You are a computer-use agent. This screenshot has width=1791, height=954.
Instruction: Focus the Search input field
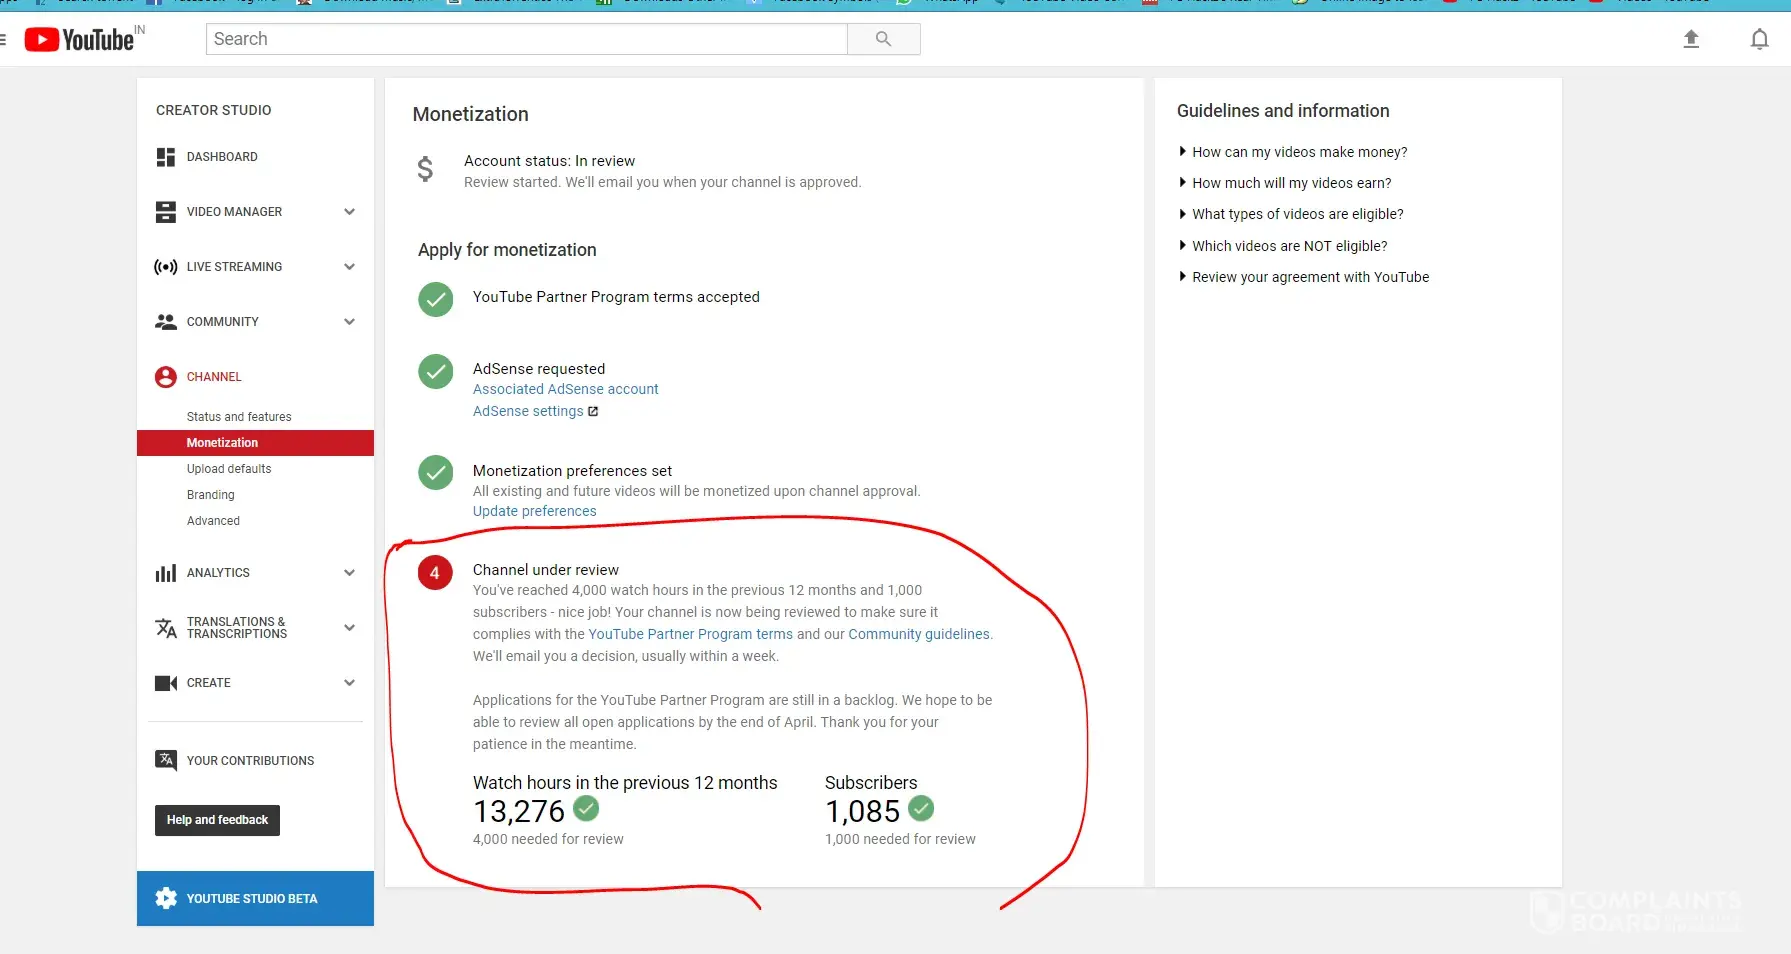pyautogui.click(x=527, y=39)
